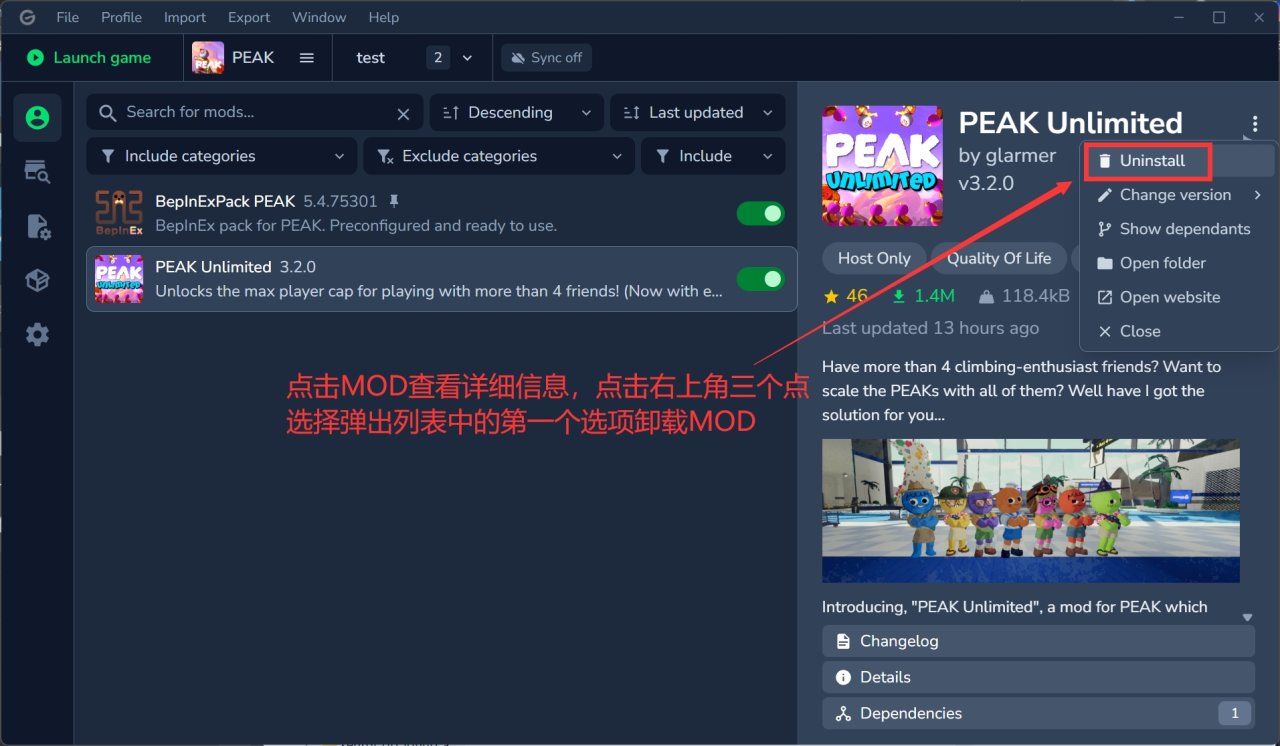This screenshot has height=746, width=1280.
Task: Open the Profile menu
Action: (x=121, y=17)
